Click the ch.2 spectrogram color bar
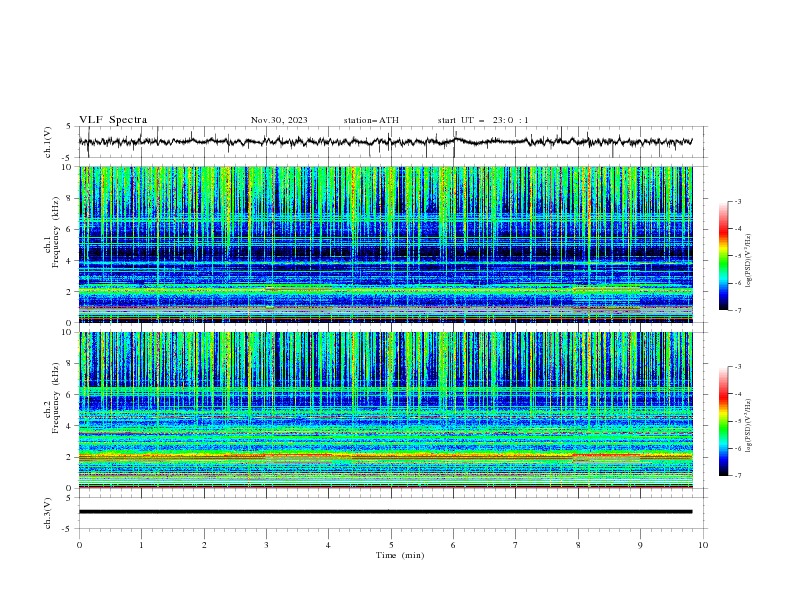Image resolution: width=792 pixels, height=612 pixels. (x=724, y=421)
